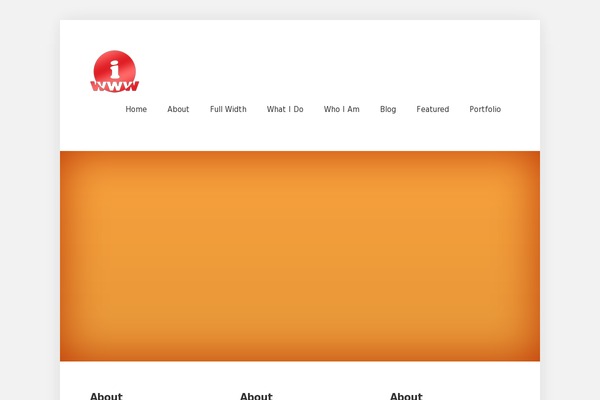Click the orange banner slider image
The height and width of the screenshot is (400, 600).
click(300, 256)
